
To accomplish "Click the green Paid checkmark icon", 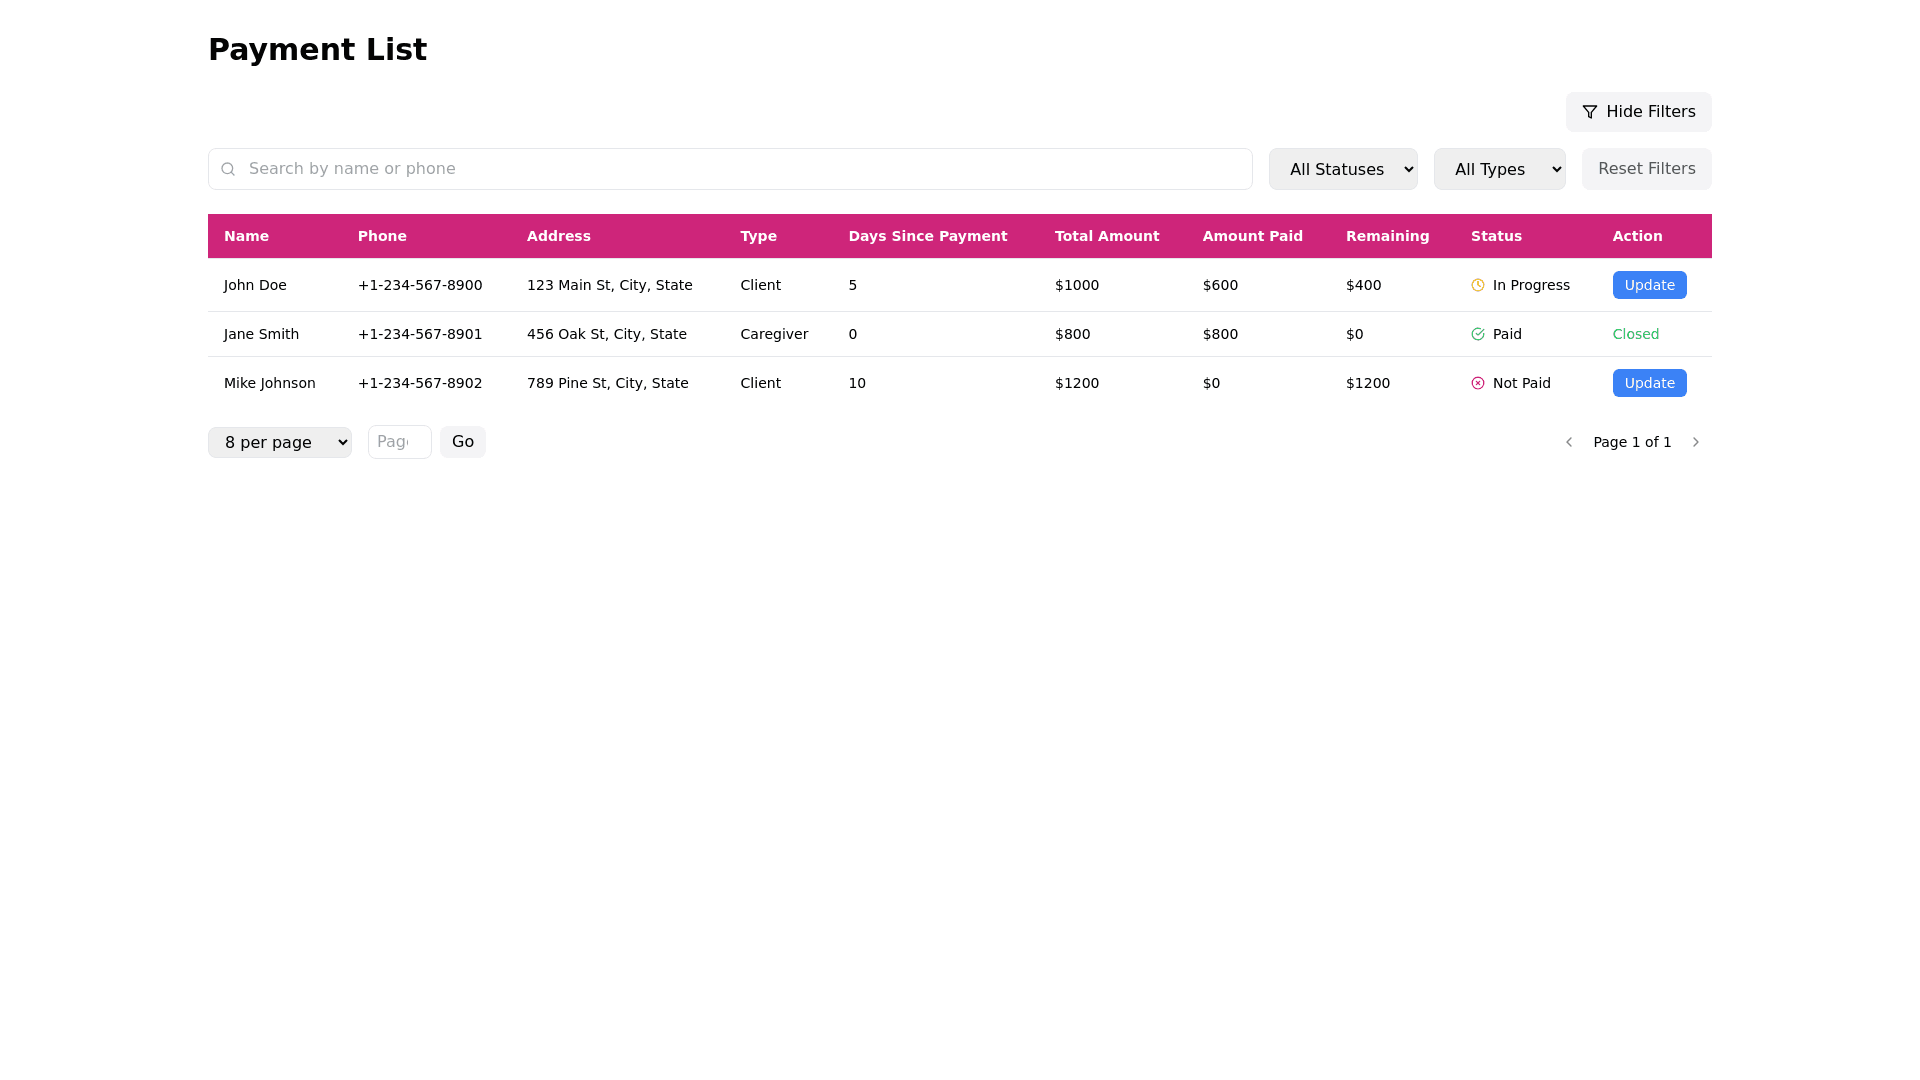I will click(x=1478, y=334).
